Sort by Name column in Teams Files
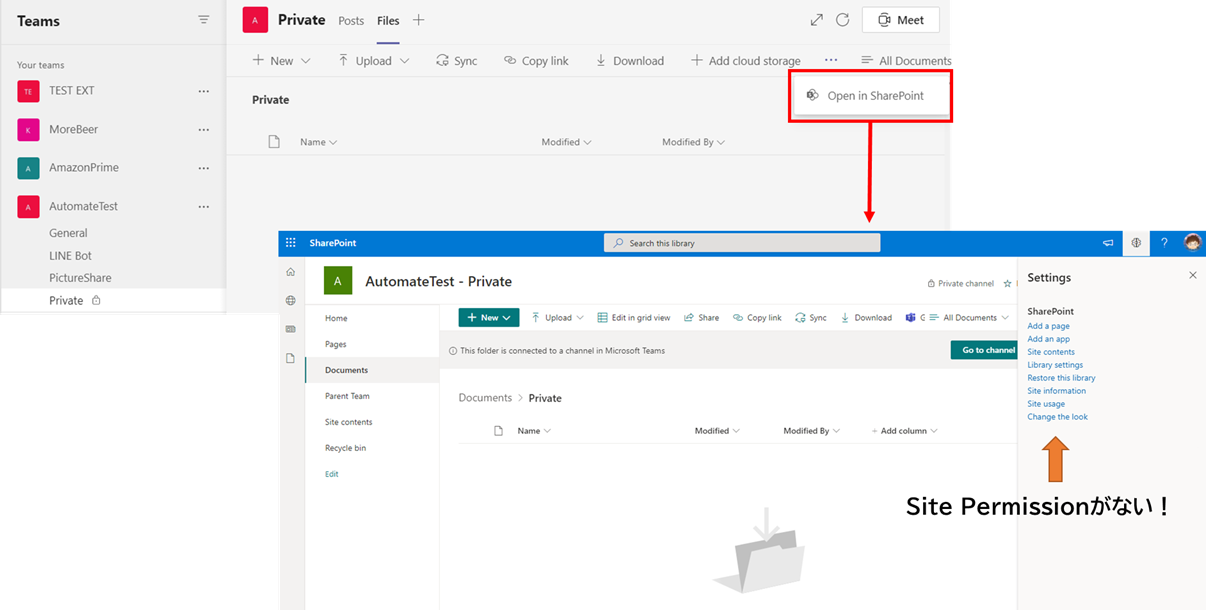The width and height of the screenshot is (1206, 610). coord(318,142)
